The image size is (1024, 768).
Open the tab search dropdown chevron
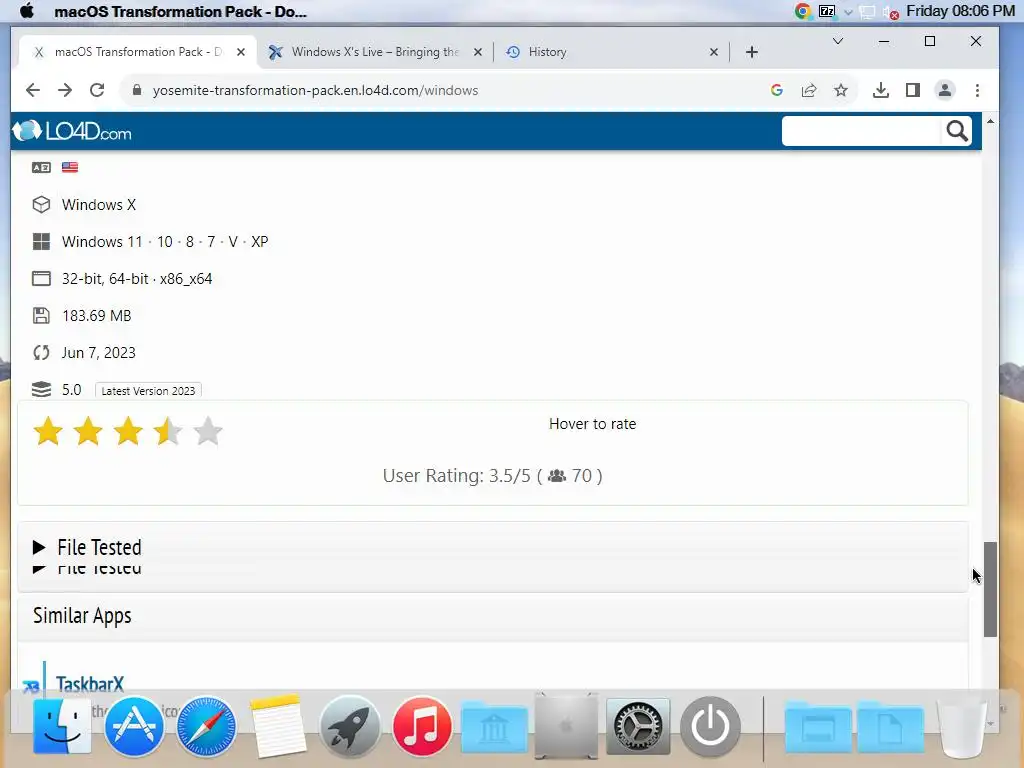(x=838, y=41)
